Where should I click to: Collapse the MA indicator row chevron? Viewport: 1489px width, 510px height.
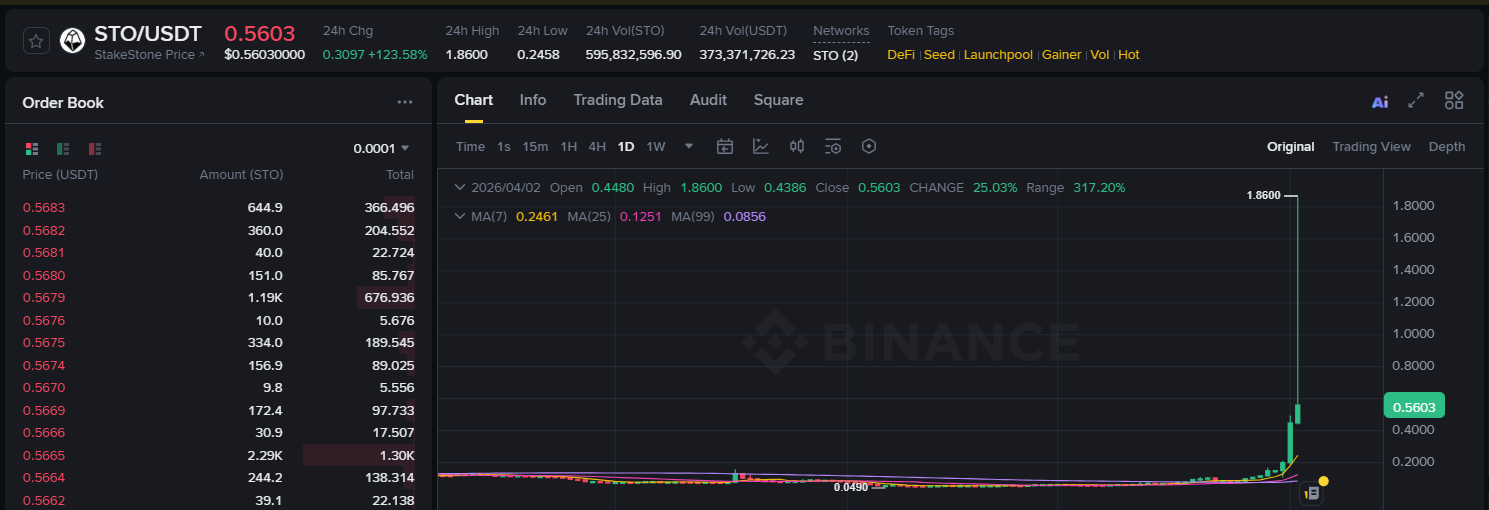460,216
